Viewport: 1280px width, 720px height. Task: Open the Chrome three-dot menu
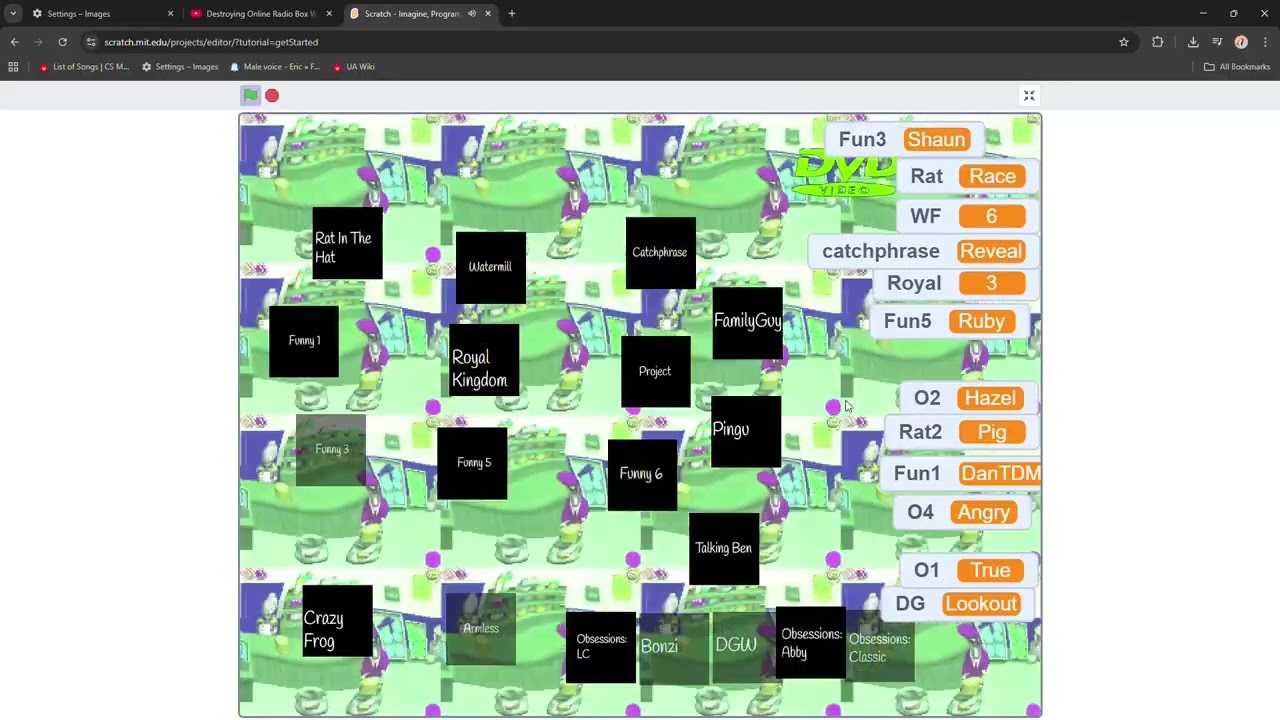click(1265, 42)
